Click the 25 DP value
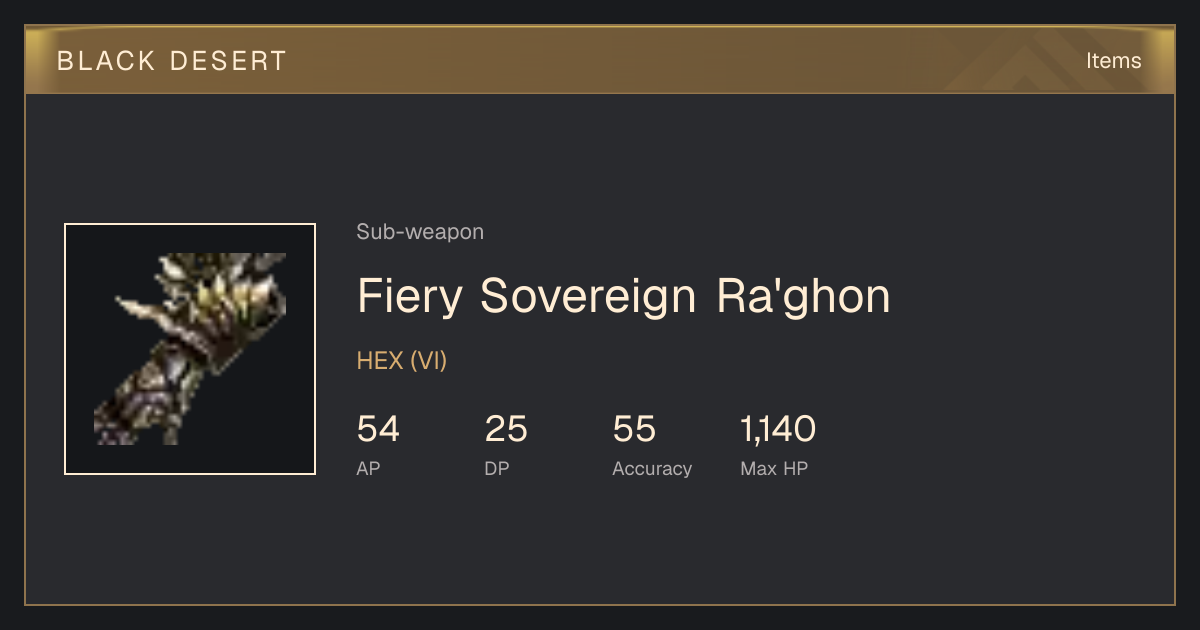The image size is (1200, 630). [x=506, y=429]
